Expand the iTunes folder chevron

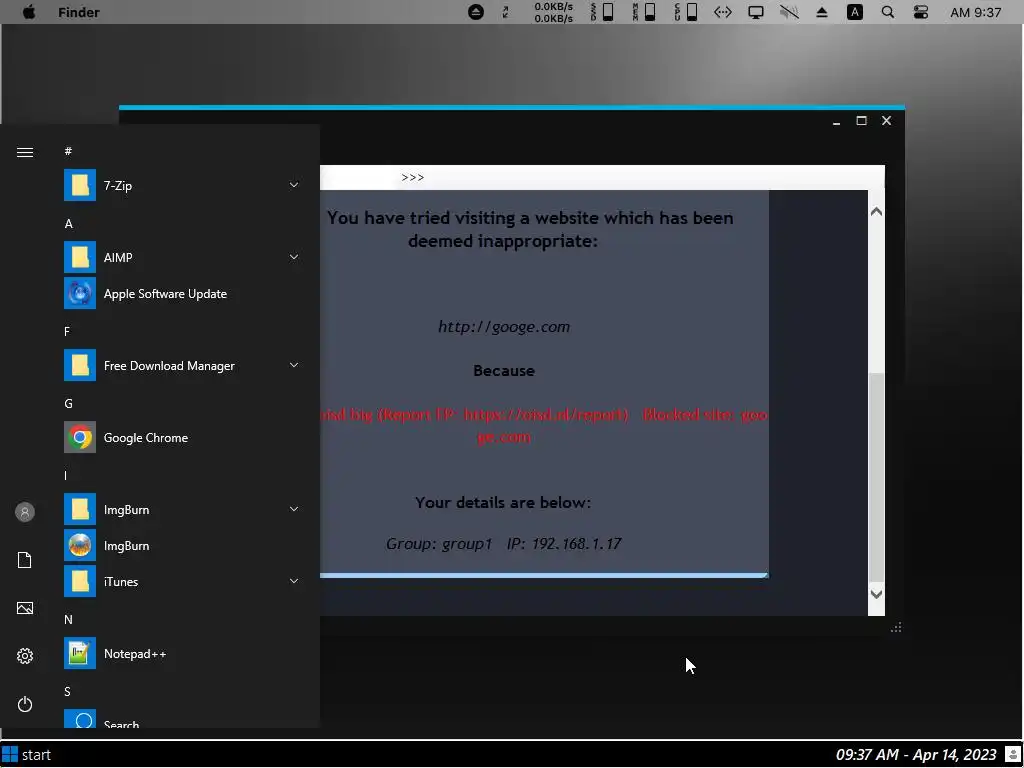coord(294,581)
